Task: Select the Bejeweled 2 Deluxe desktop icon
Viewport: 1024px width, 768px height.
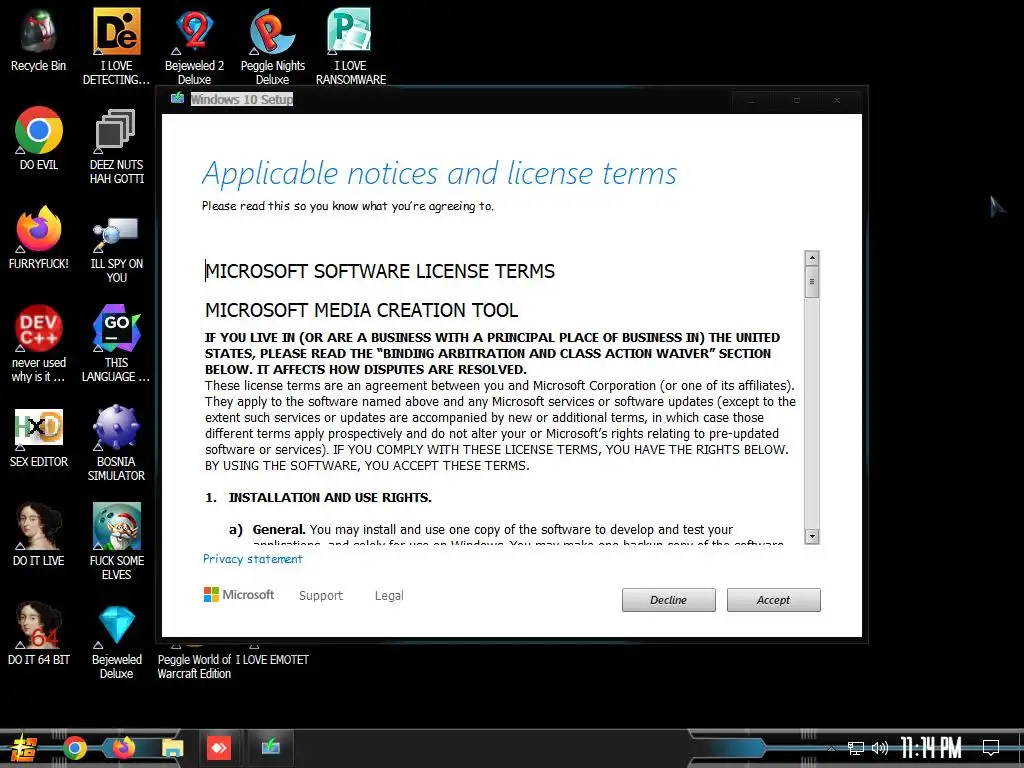Action: (x=195, y=46)
